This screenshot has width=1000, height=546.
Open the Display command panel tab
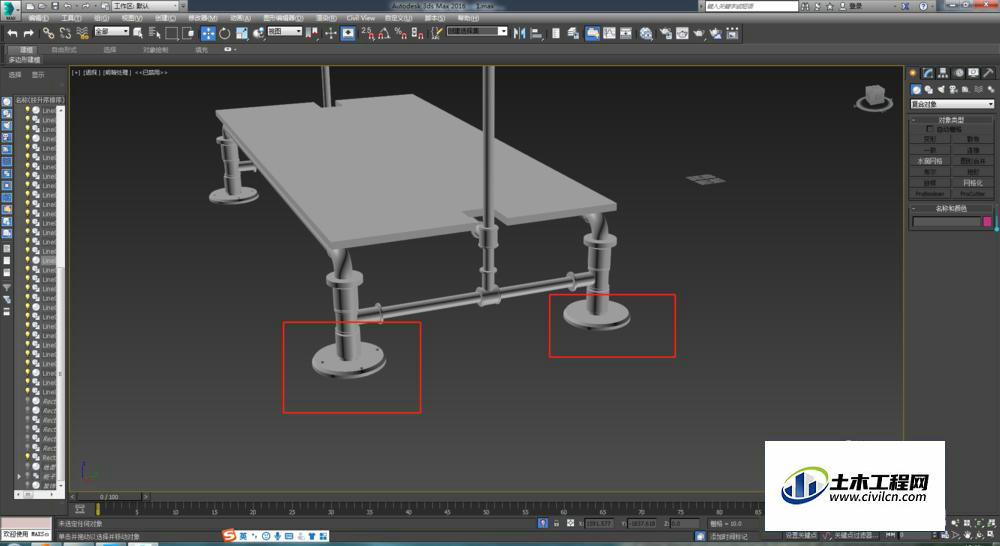973,73
